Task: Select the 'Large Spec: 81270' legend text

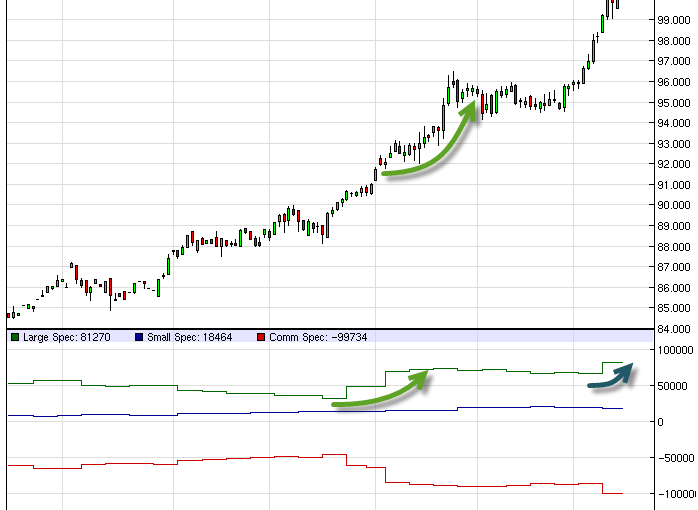Action: point(67,337)
